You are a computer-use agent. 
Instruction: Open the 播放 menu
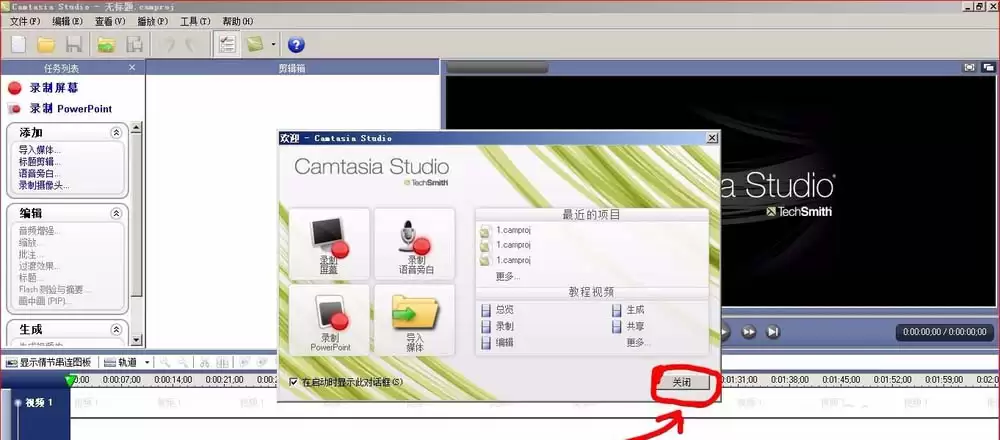pos(152,21)
